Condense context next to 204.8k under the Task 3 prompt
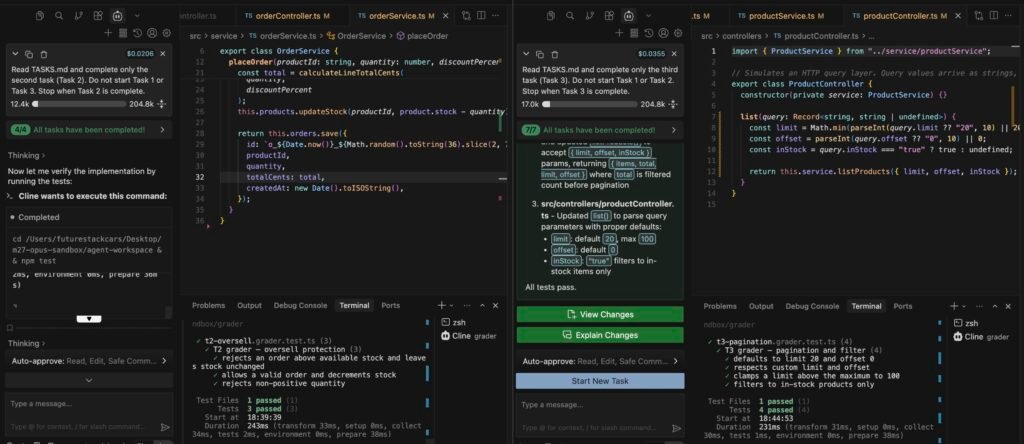Image resolution: width=1024 pixels, height=444 pixels. point(673,104)
